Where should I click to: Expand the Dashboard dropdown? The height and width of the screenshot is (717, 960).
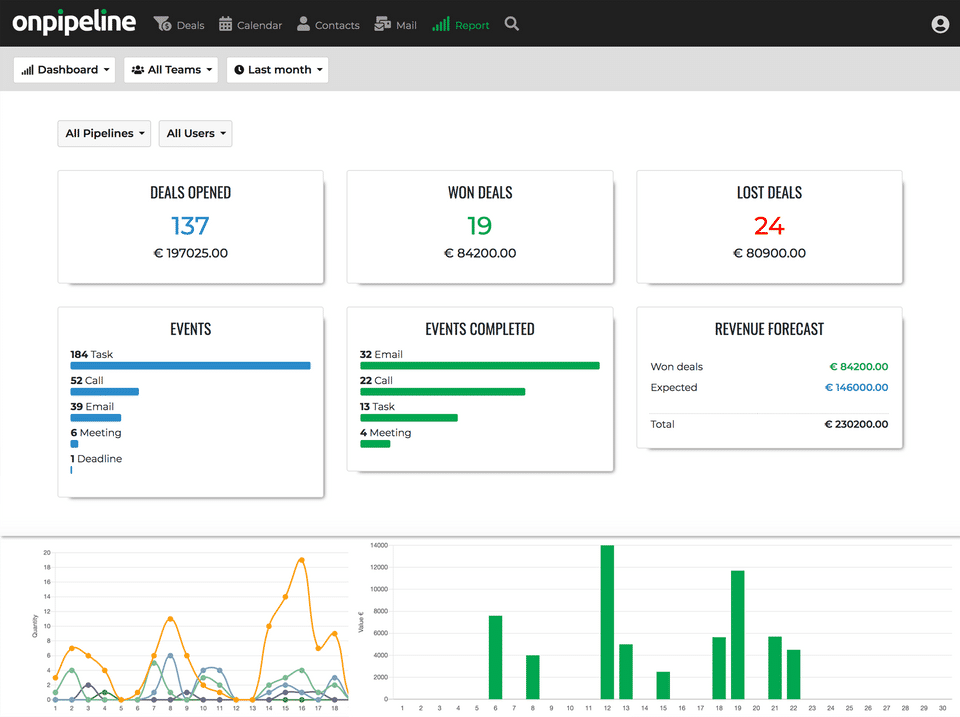pos(65,70)
